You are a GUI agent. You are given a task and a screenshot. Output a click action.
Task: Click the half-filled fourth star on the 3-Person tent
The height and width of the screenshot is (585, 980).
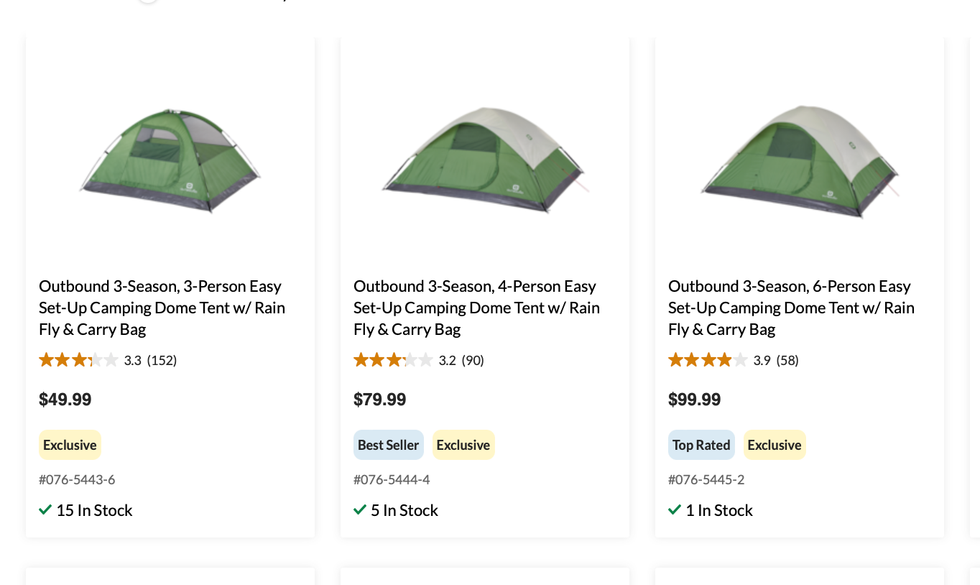(x=92, y=359)
